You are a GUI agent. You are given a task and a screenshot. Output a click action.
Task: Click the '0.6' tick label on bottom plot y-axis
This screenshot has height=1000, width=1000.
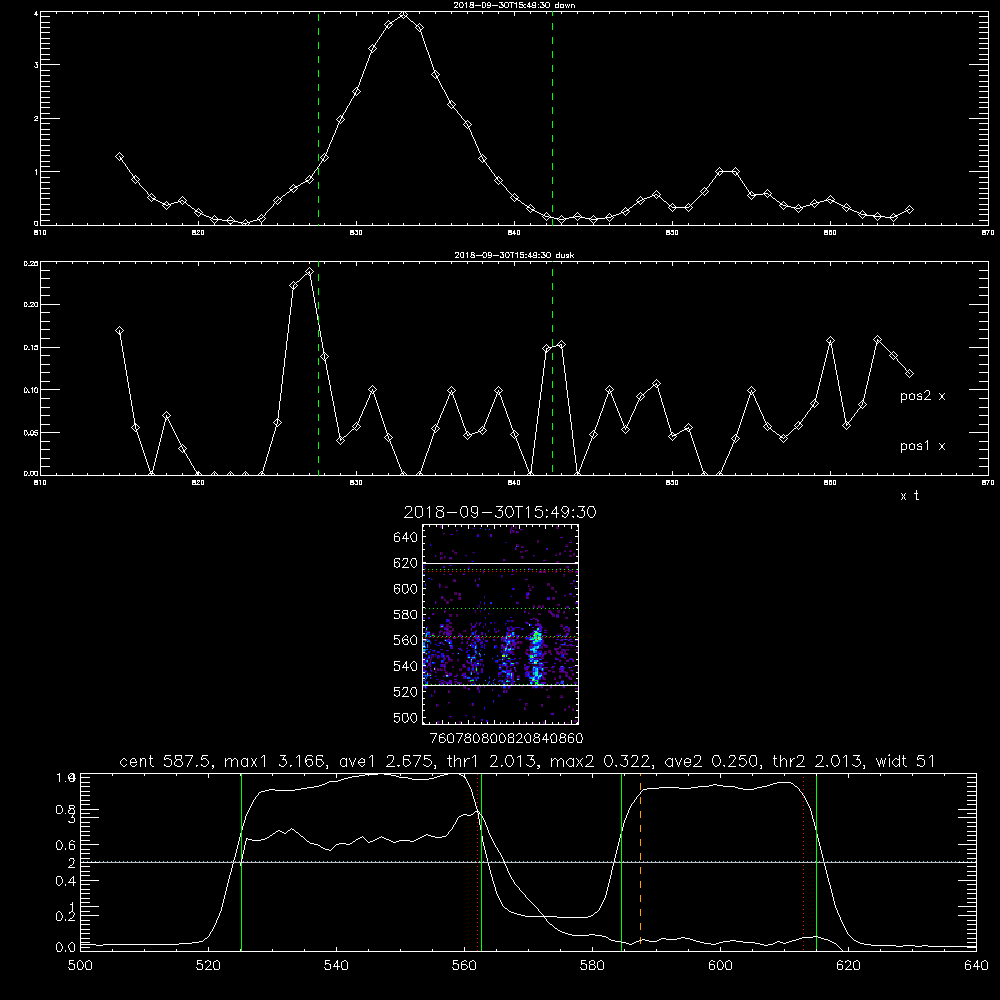[x=66, y=845]
